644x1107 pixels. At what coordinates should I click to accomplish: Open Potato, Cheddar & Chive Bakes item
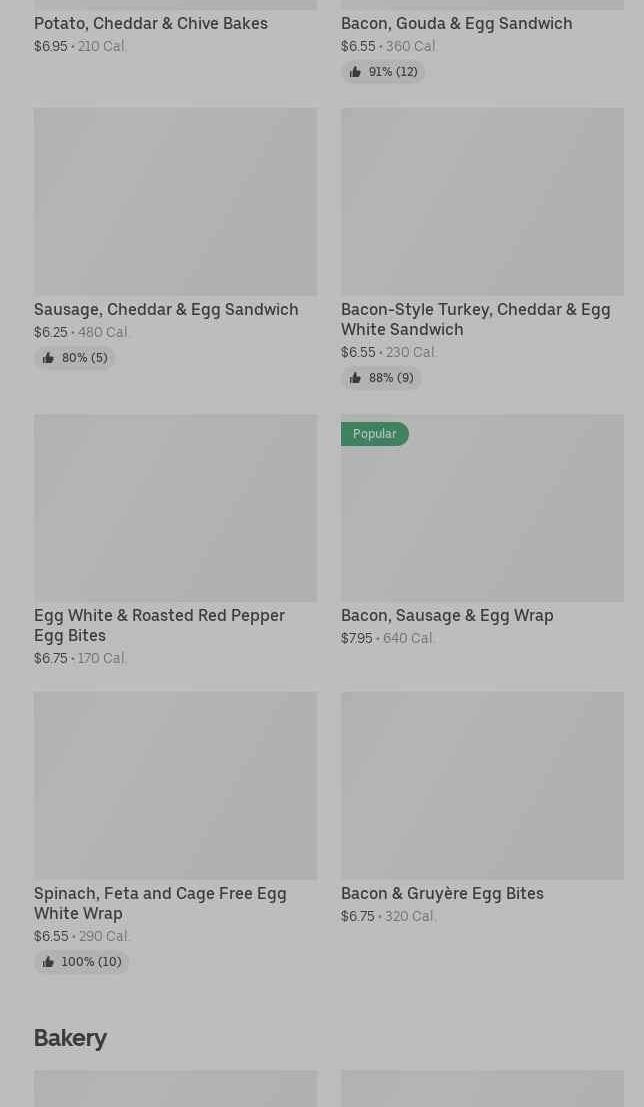pyautogui.click(x=151, y=23)
